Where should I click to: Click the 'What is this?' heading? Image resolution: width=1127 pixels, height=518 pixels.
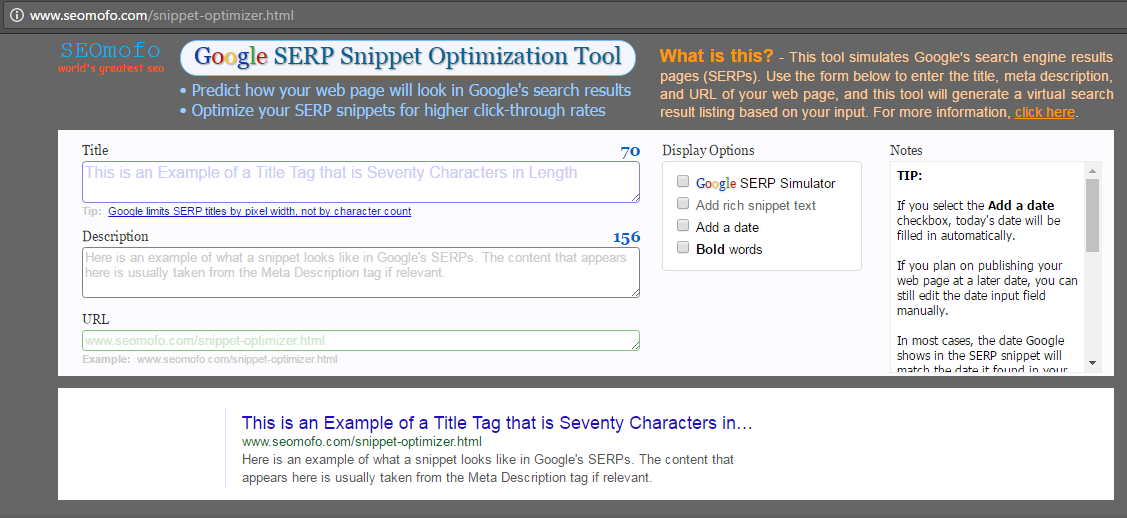pos(717,55)
